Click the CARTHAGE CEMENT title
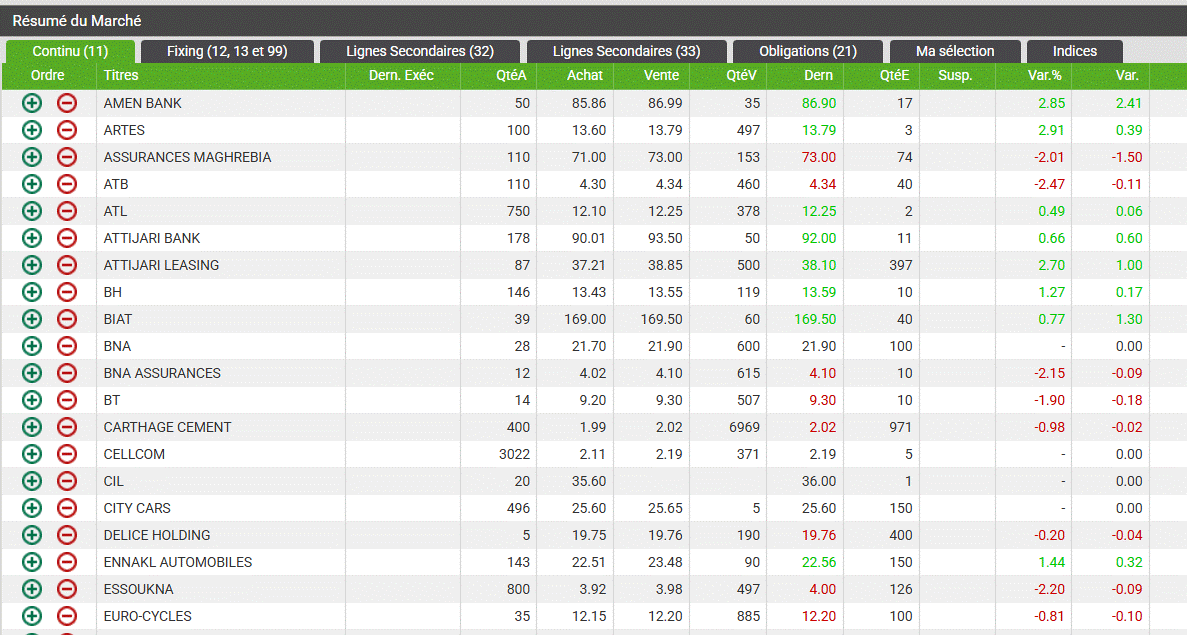This screenshot has width=1187, height=635. 167,427
